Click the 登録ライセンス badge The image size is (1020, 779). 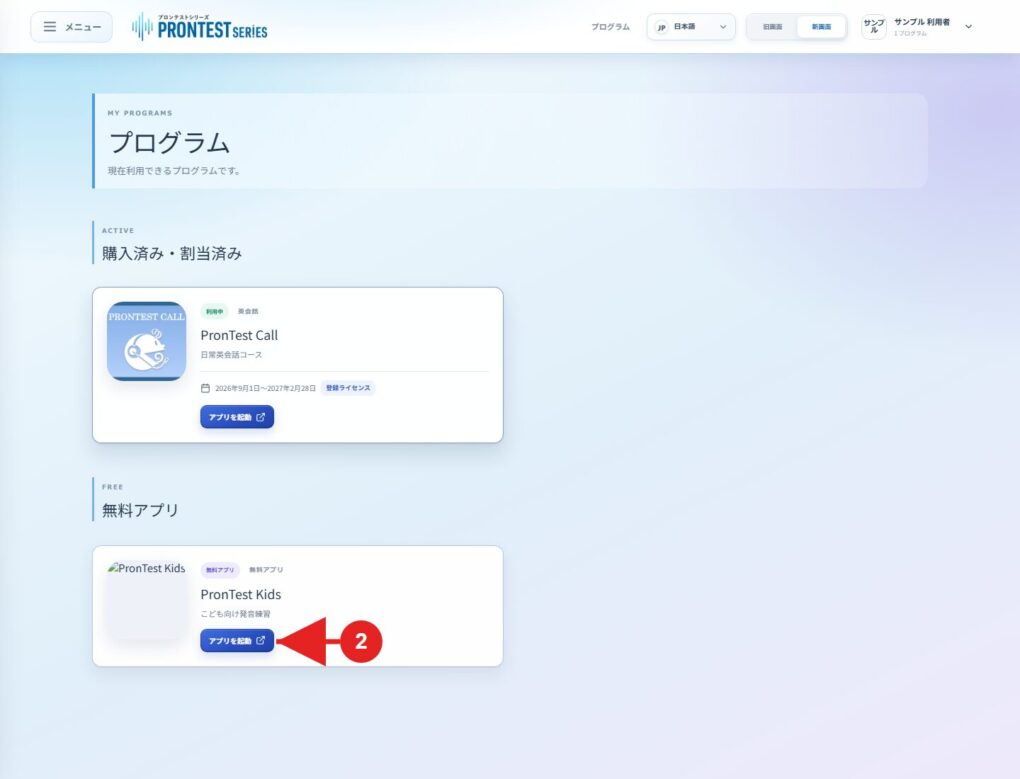click(x=348, y=388)
